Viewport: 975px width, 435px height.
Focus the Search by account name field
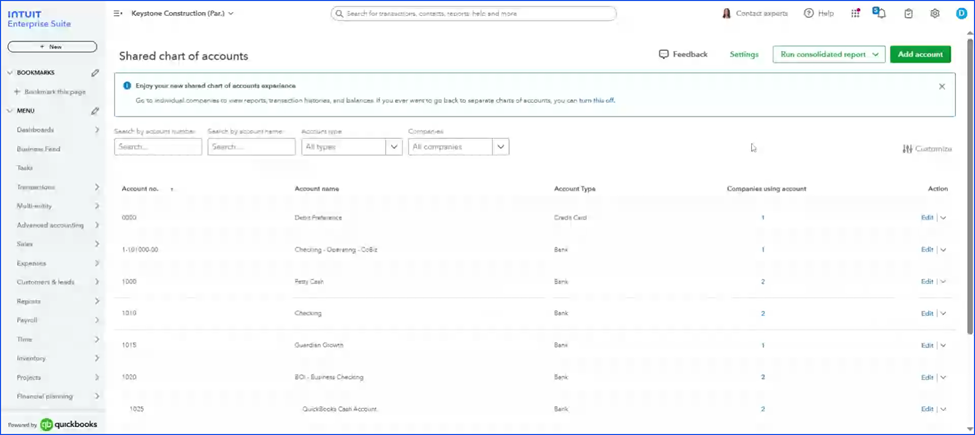pyautogui.click(x=251, y=147)
